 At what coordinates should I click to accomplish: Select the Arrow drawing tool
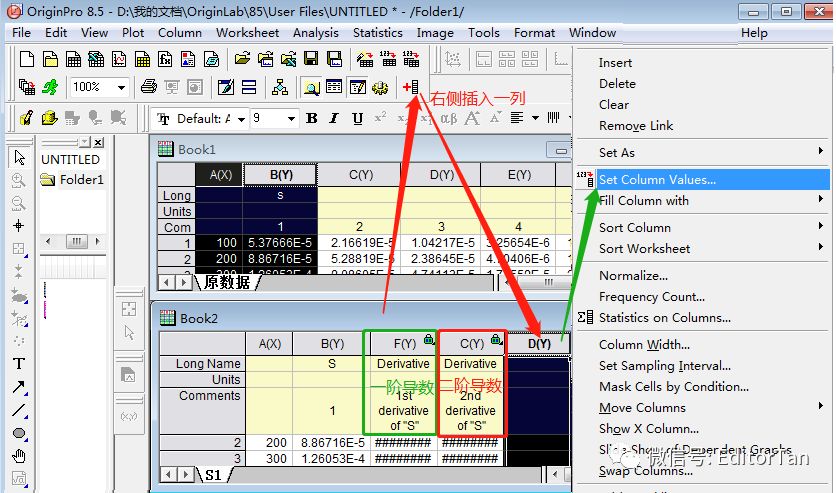[x=19, y=387]
